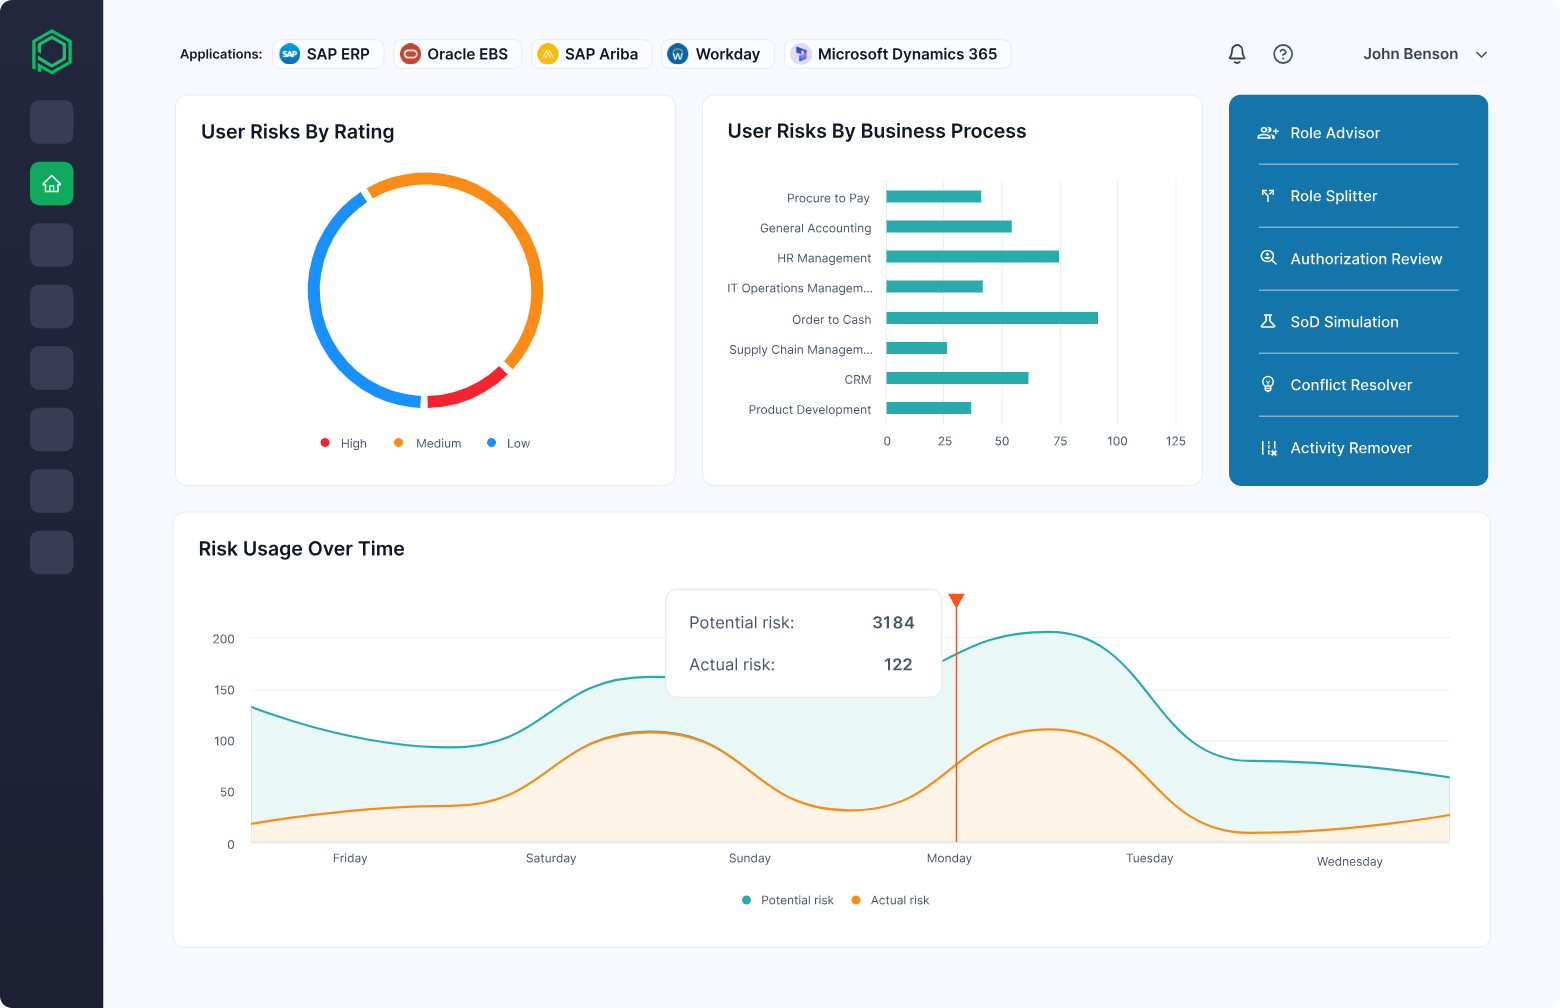Toggle the High legend in rating chart
Viewport: 1560px width, 1008px height.
[343, 443]
